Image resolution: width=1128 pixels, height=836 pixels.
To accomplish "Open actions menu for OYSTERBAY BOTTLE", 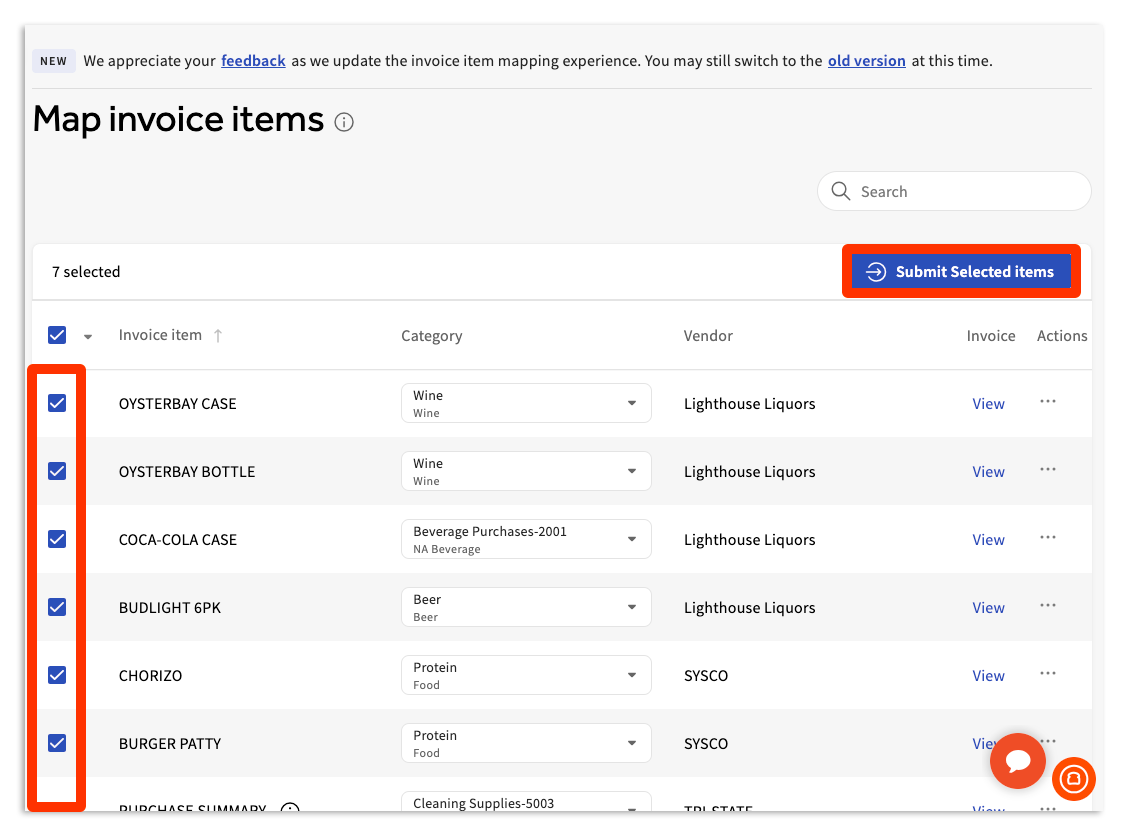I will coord(1047,471).
